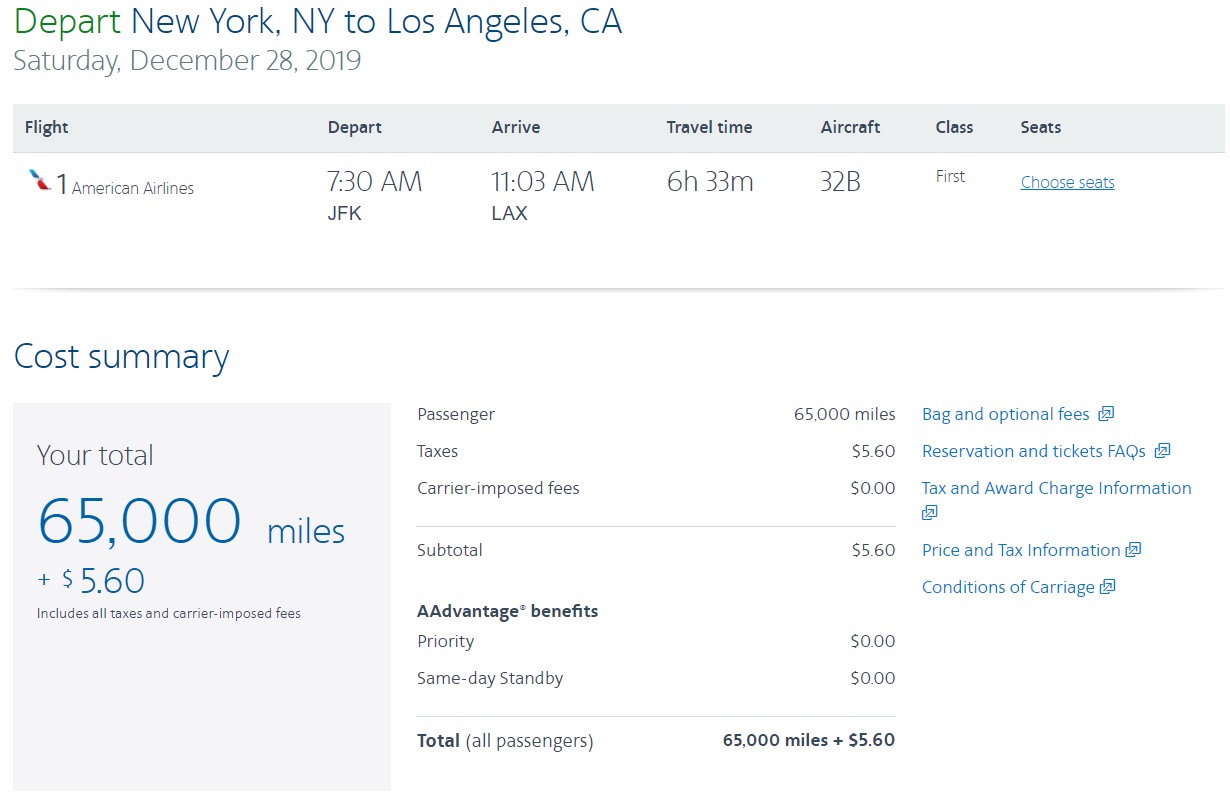This screenshot has height=794, width=1230.
Task: Open Bag and optional fees link
Action: pyautogui.click(x=1005, y=414)
